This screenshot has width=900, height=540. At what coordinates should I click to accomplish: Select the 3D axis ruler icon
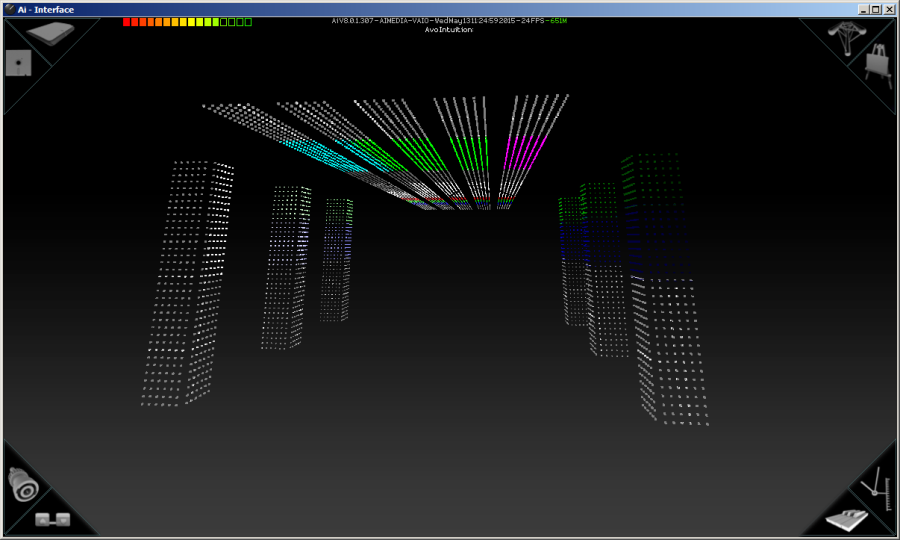[x=876, y=488]
